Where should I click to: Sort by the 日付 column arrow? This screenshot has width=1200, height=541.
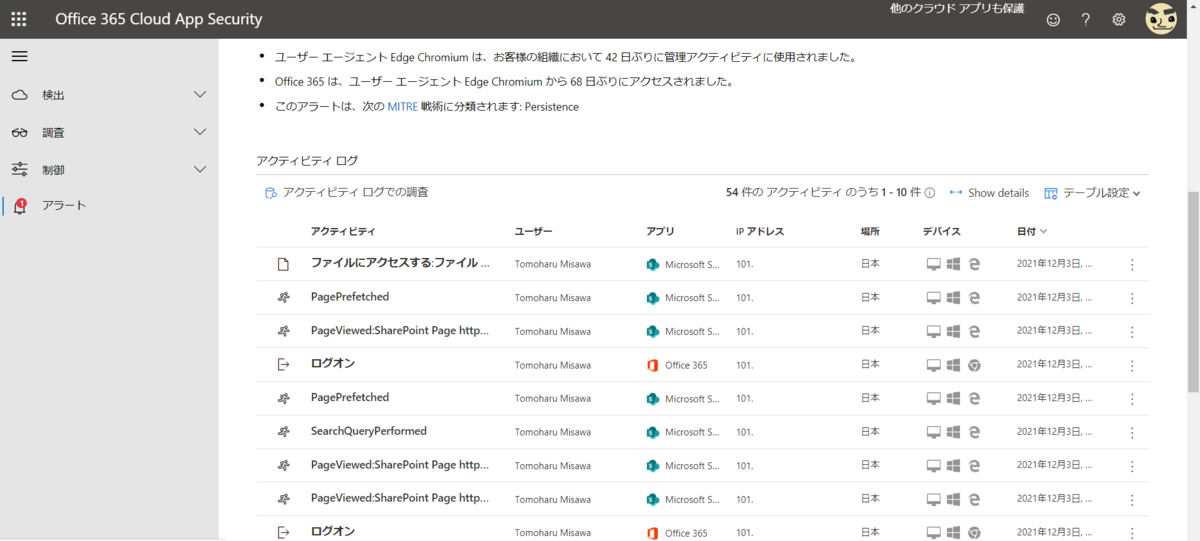(1044, 231)
